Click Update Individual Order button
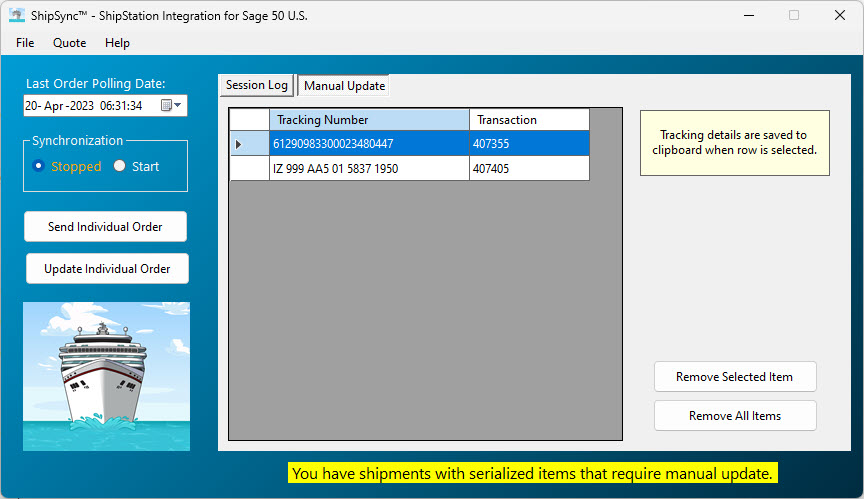 [107, 268]
